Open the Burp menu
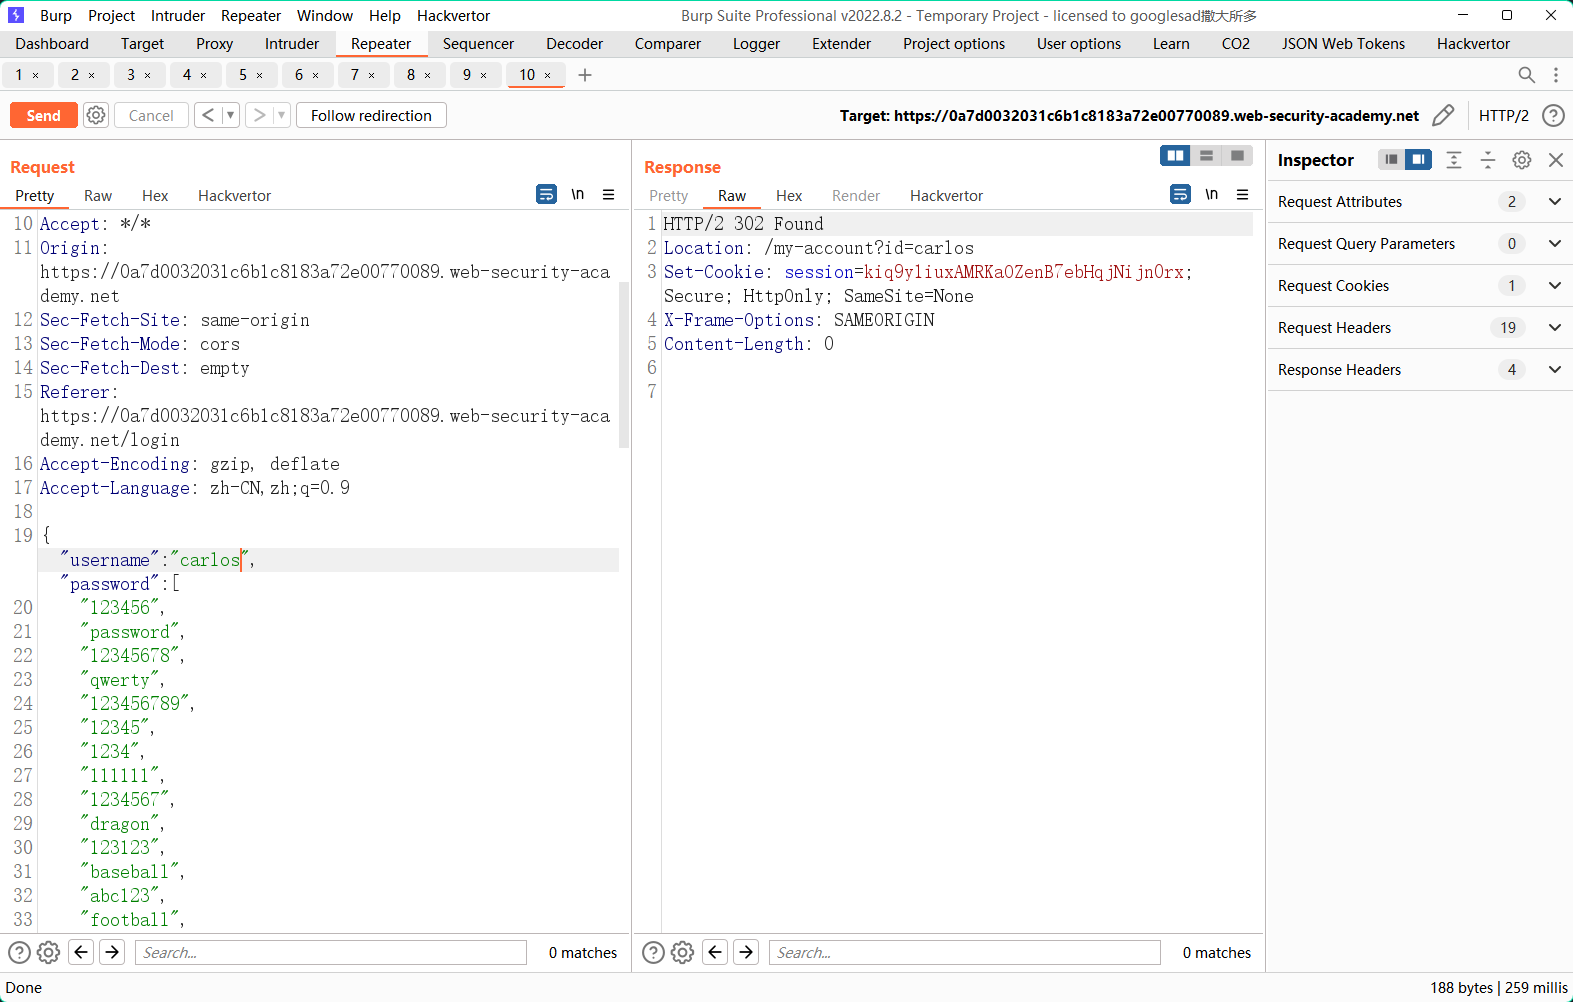 click(56, 16)
